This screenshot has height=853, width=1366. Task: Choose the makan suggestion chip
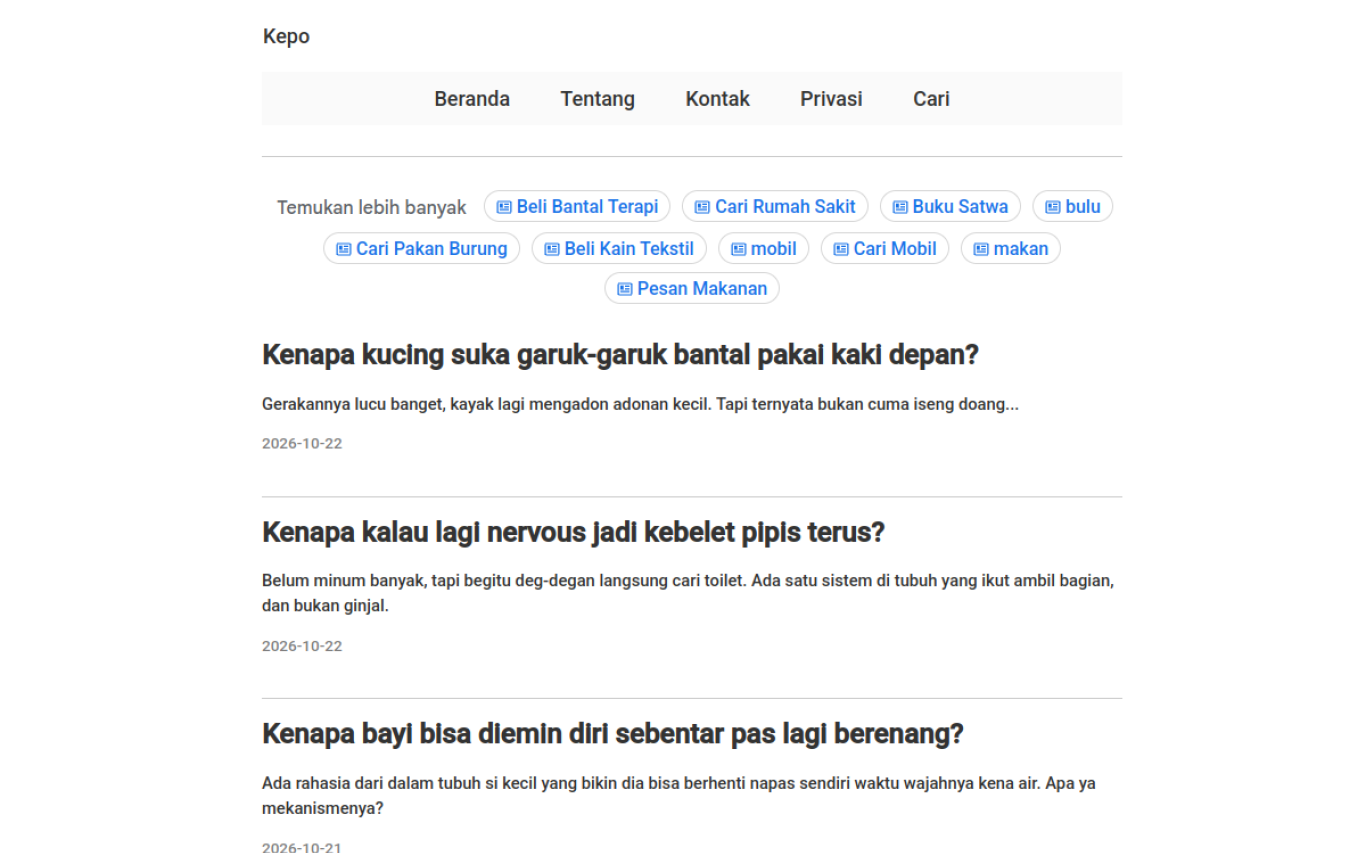[1011, 249]
